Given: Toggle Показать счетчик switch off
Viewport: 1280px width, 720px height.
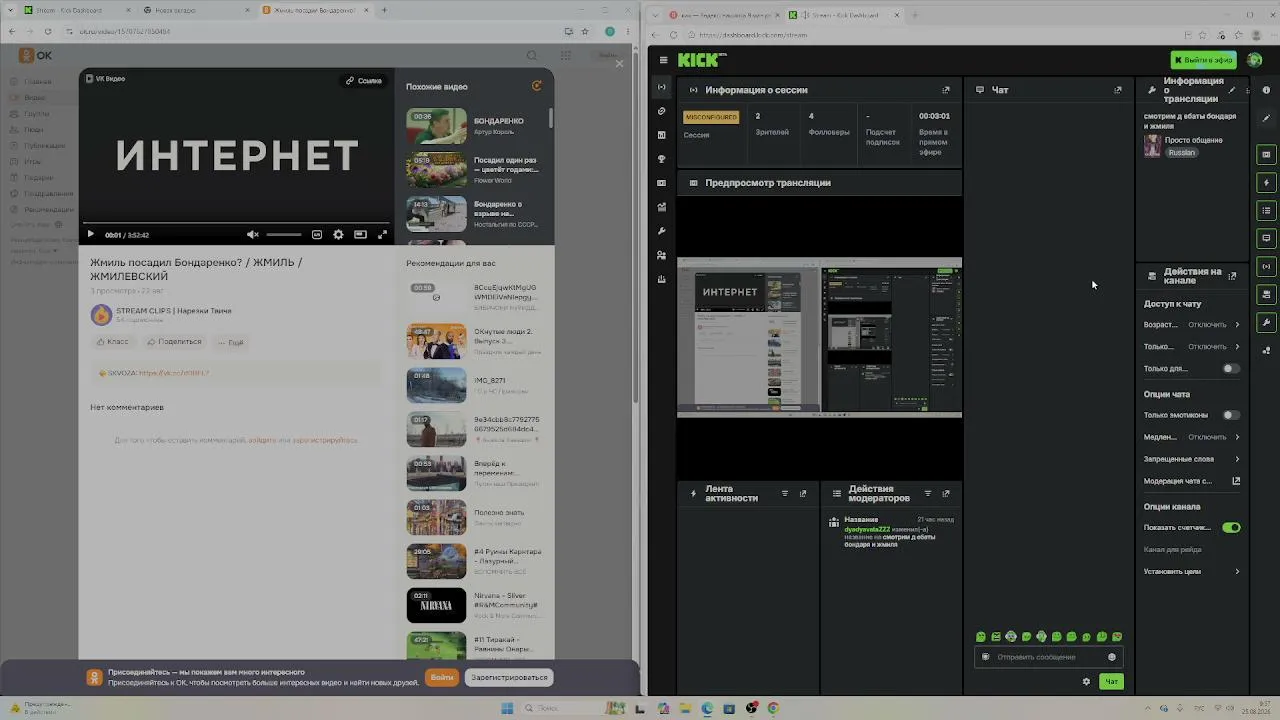Looking at the screenshot, I should pos(1231,528).
